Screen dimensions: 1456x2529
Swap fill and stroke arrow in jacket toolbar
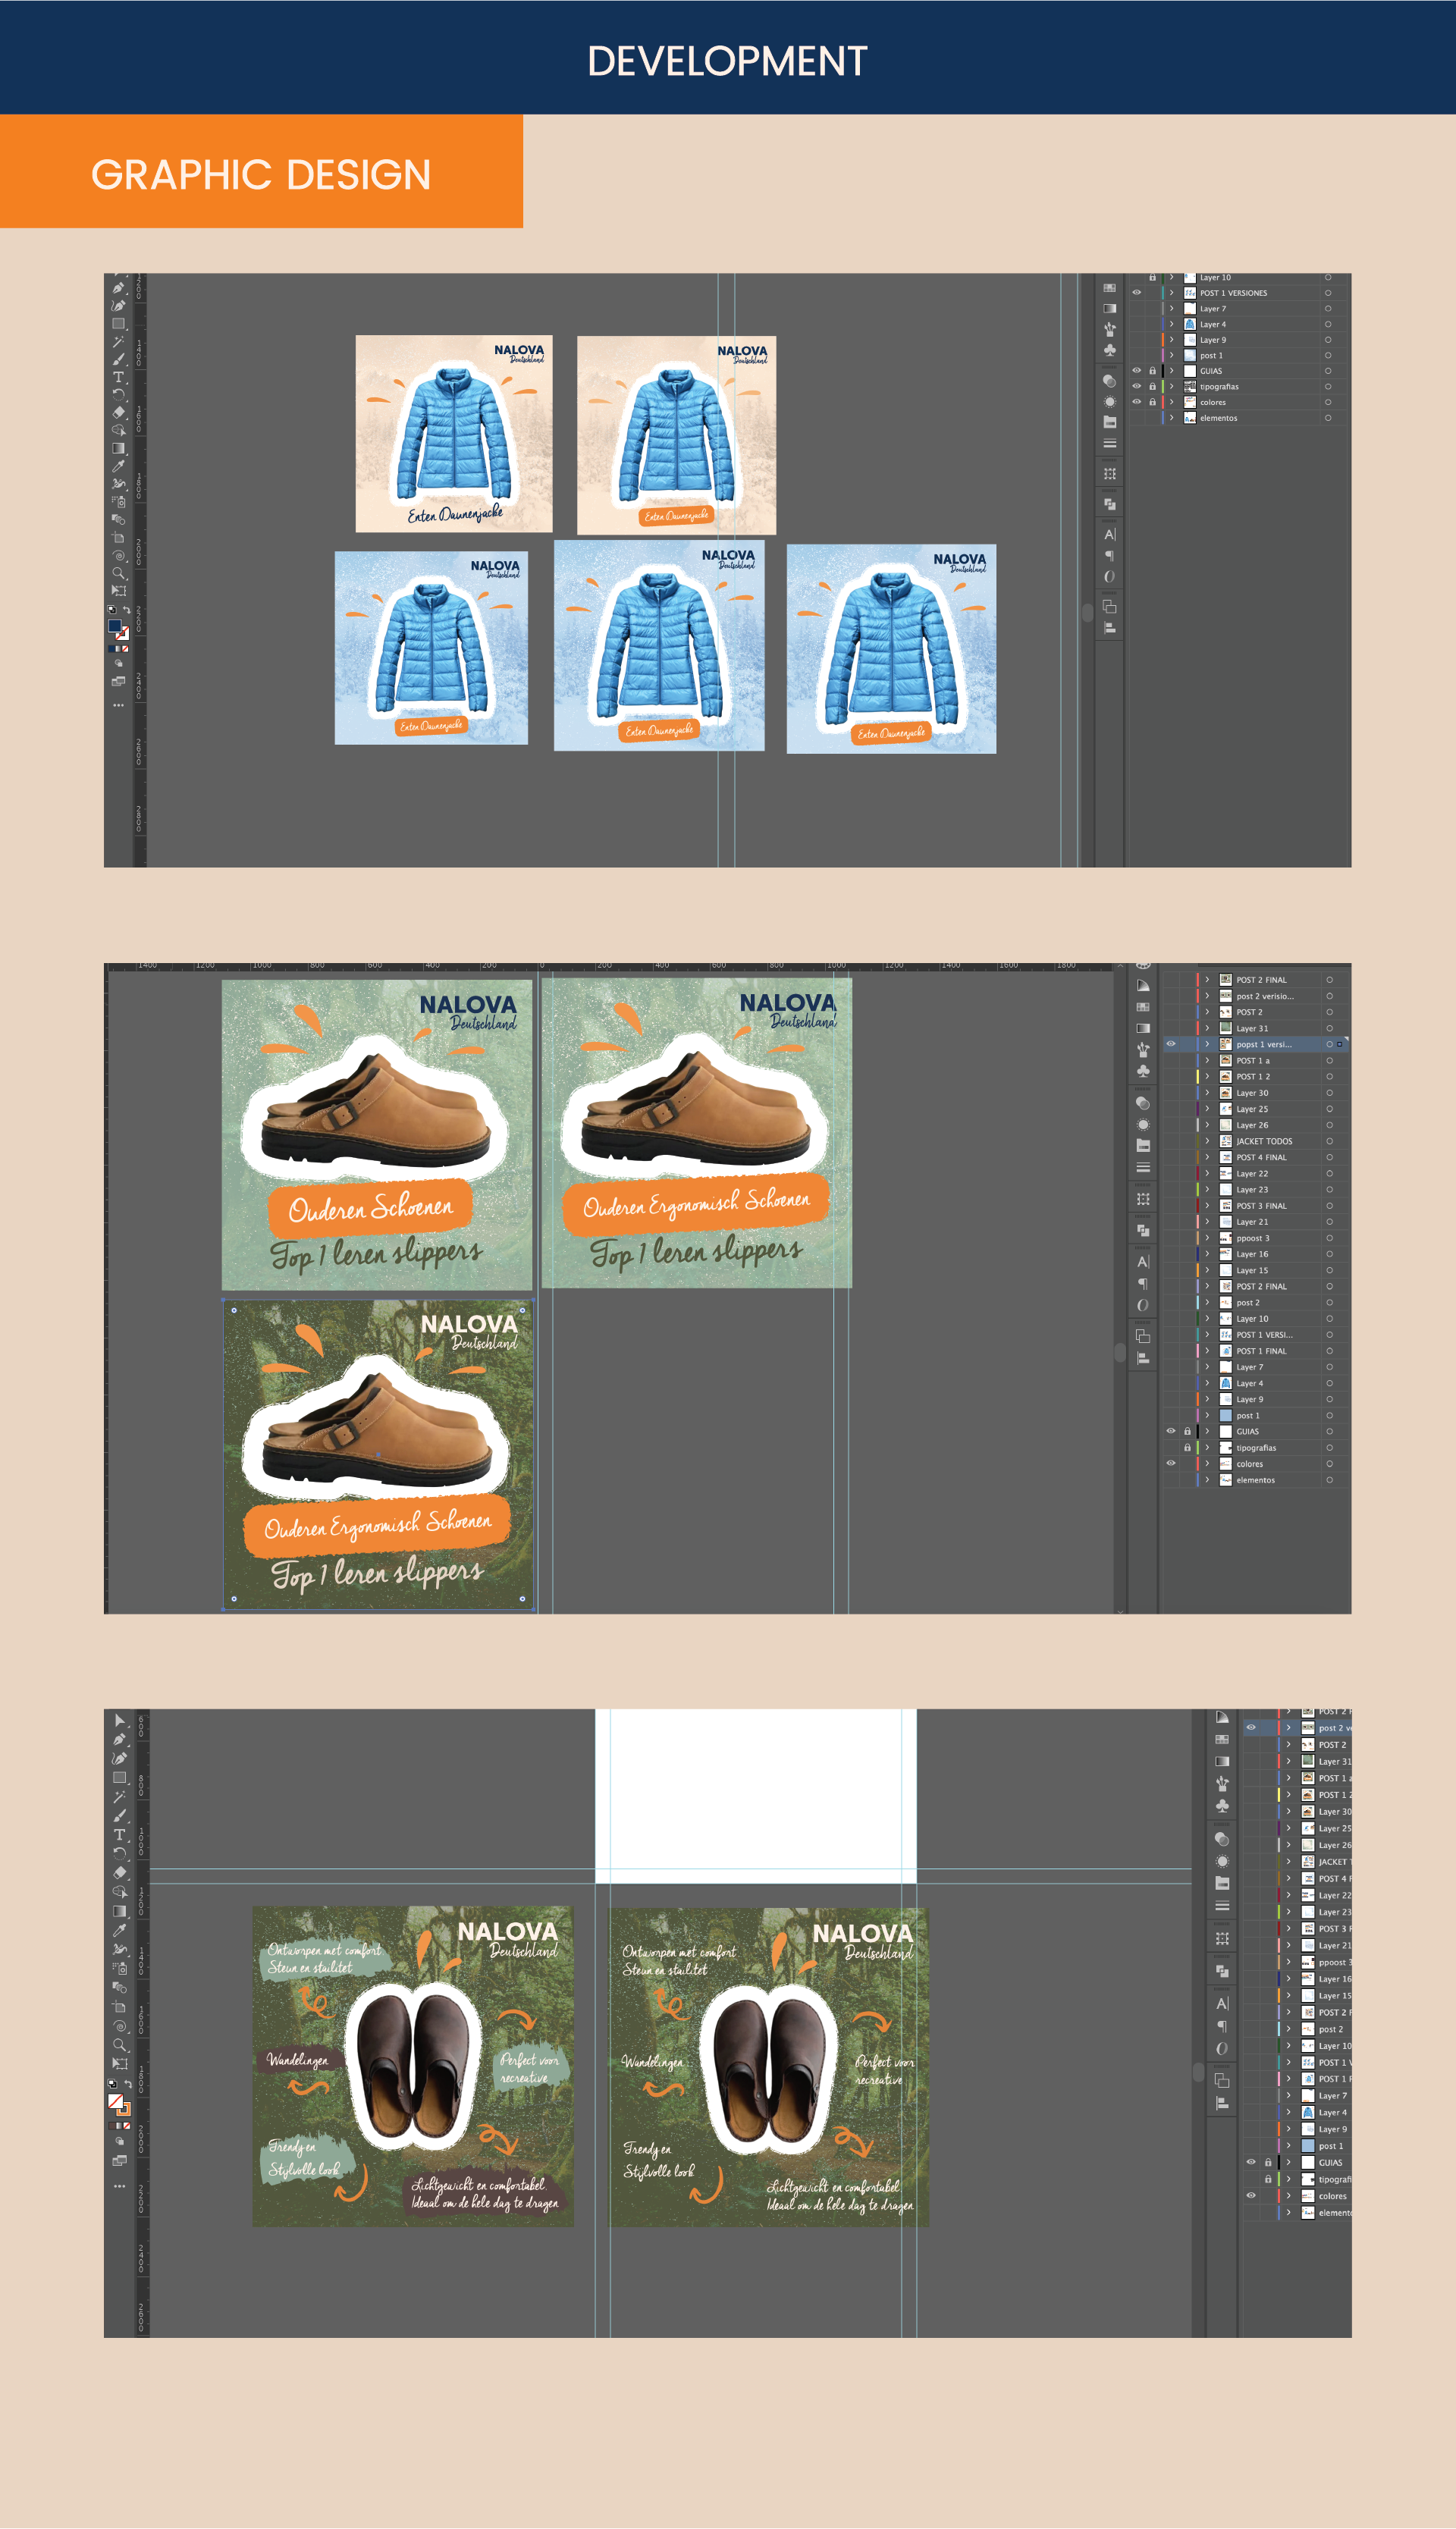coord(127,610)
